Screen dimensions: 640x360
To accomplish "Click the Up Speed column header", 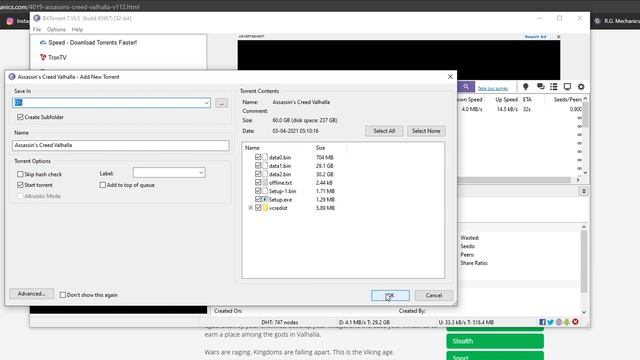I will (506, 100).
